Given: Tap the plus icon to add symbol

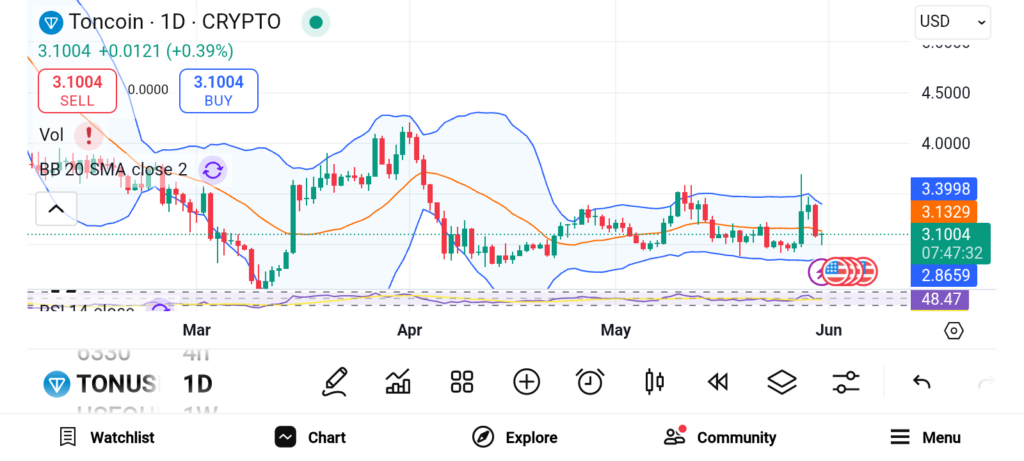Looking at the screenshot, I should (x=526, y=381).
